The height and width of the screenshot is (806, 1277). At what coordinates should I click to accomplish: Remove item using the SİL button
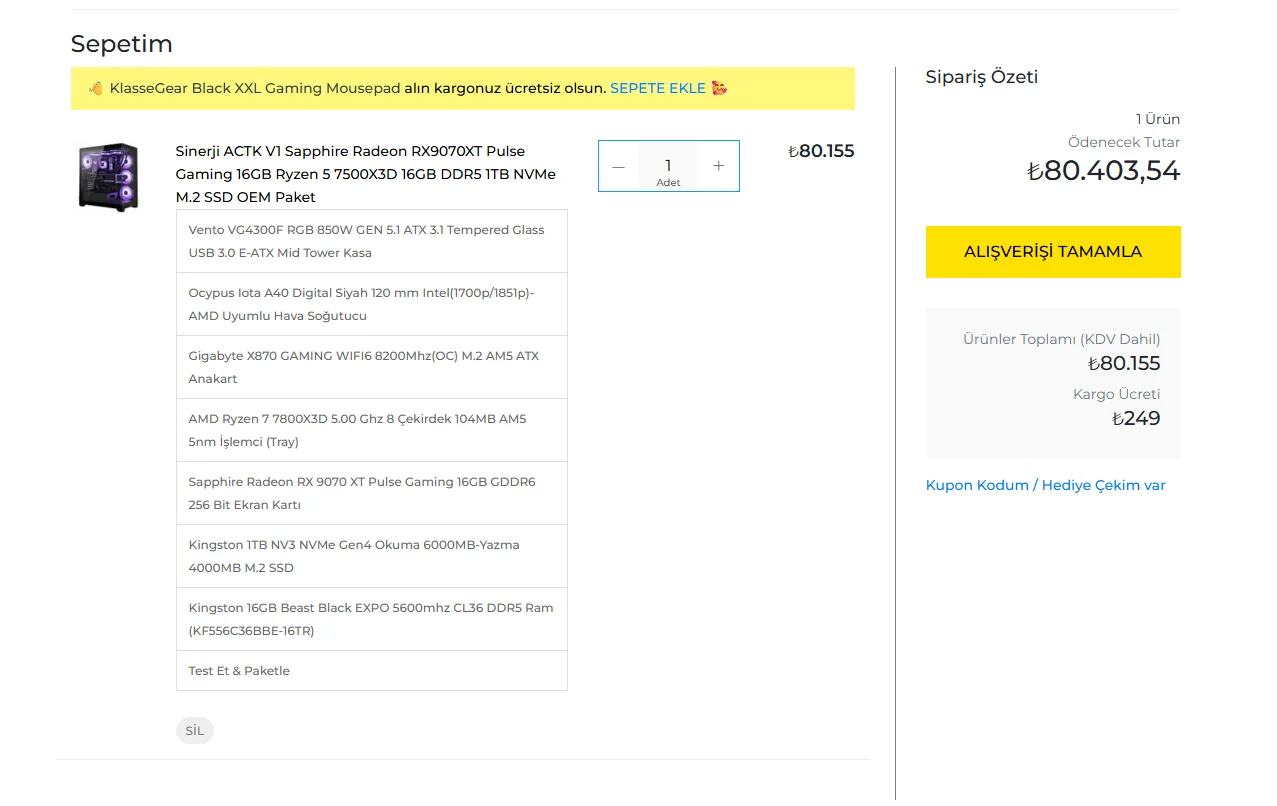click(195, 731)
